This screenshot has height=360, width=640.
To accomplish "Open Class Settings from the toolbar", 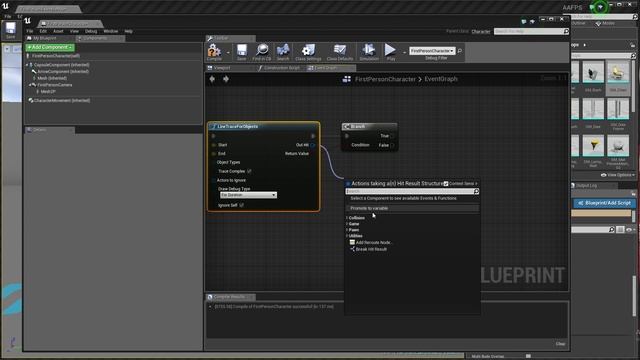I will point(308,50).
